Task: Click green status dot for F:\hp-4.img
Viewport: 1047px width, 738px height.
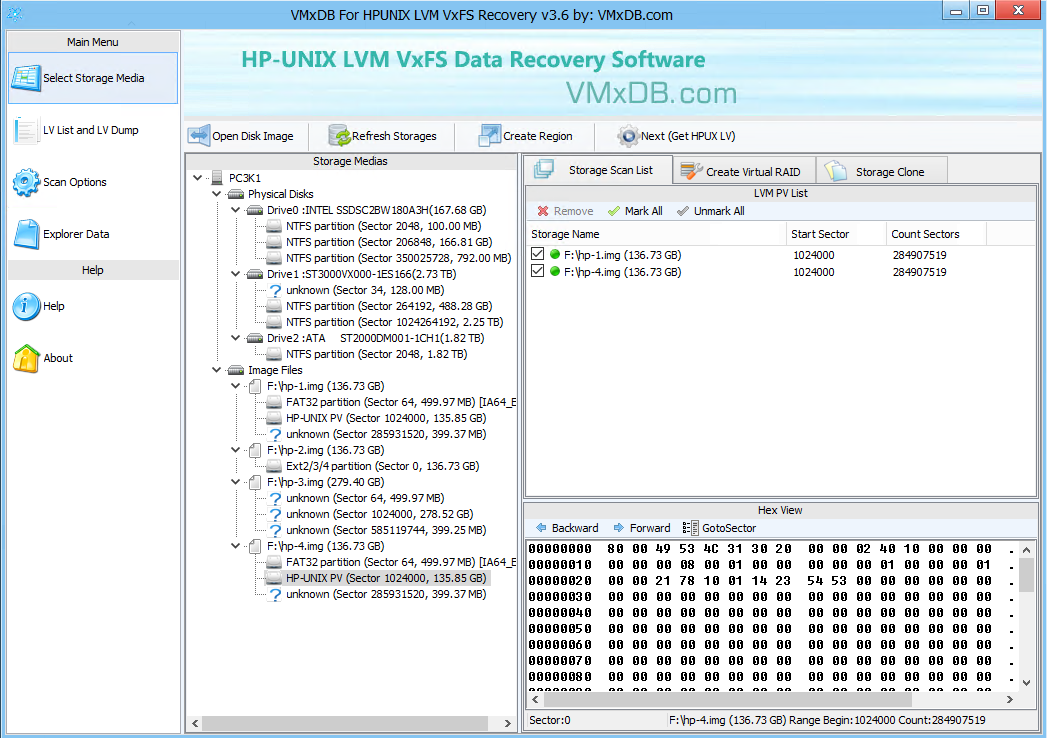Action: click(555, 272)
